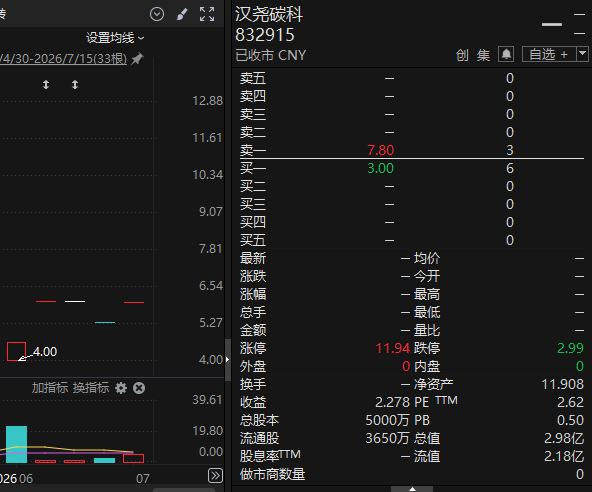Screen dimensions: 592x492
Task: Open dropdown arrow next to 自选 +
Action: [x=583, y=54]
